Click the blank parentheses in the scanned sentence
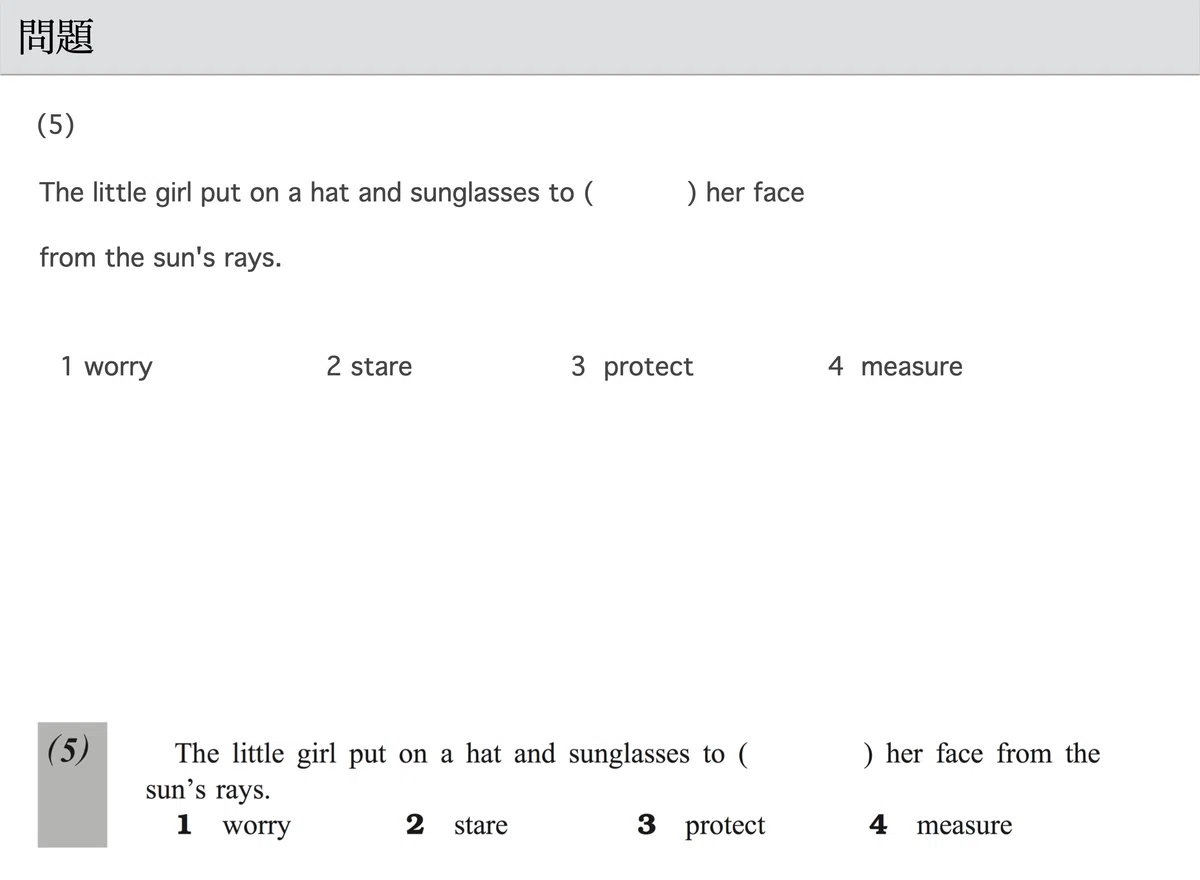This screenshot has width=1200, height=880. click(x=804, y=754)
